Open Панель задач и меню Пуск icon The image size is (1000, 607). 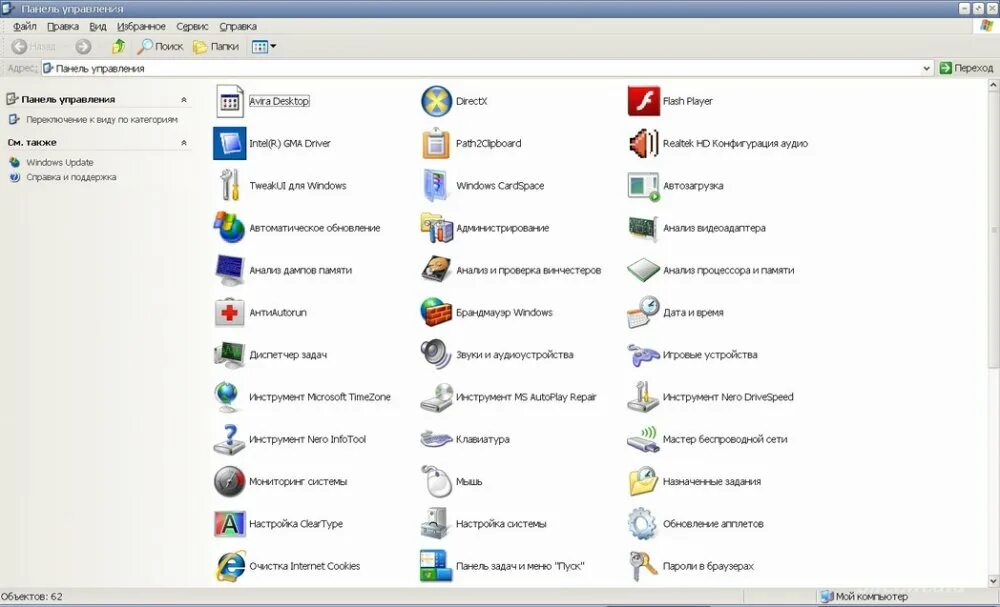click(436, 566)
